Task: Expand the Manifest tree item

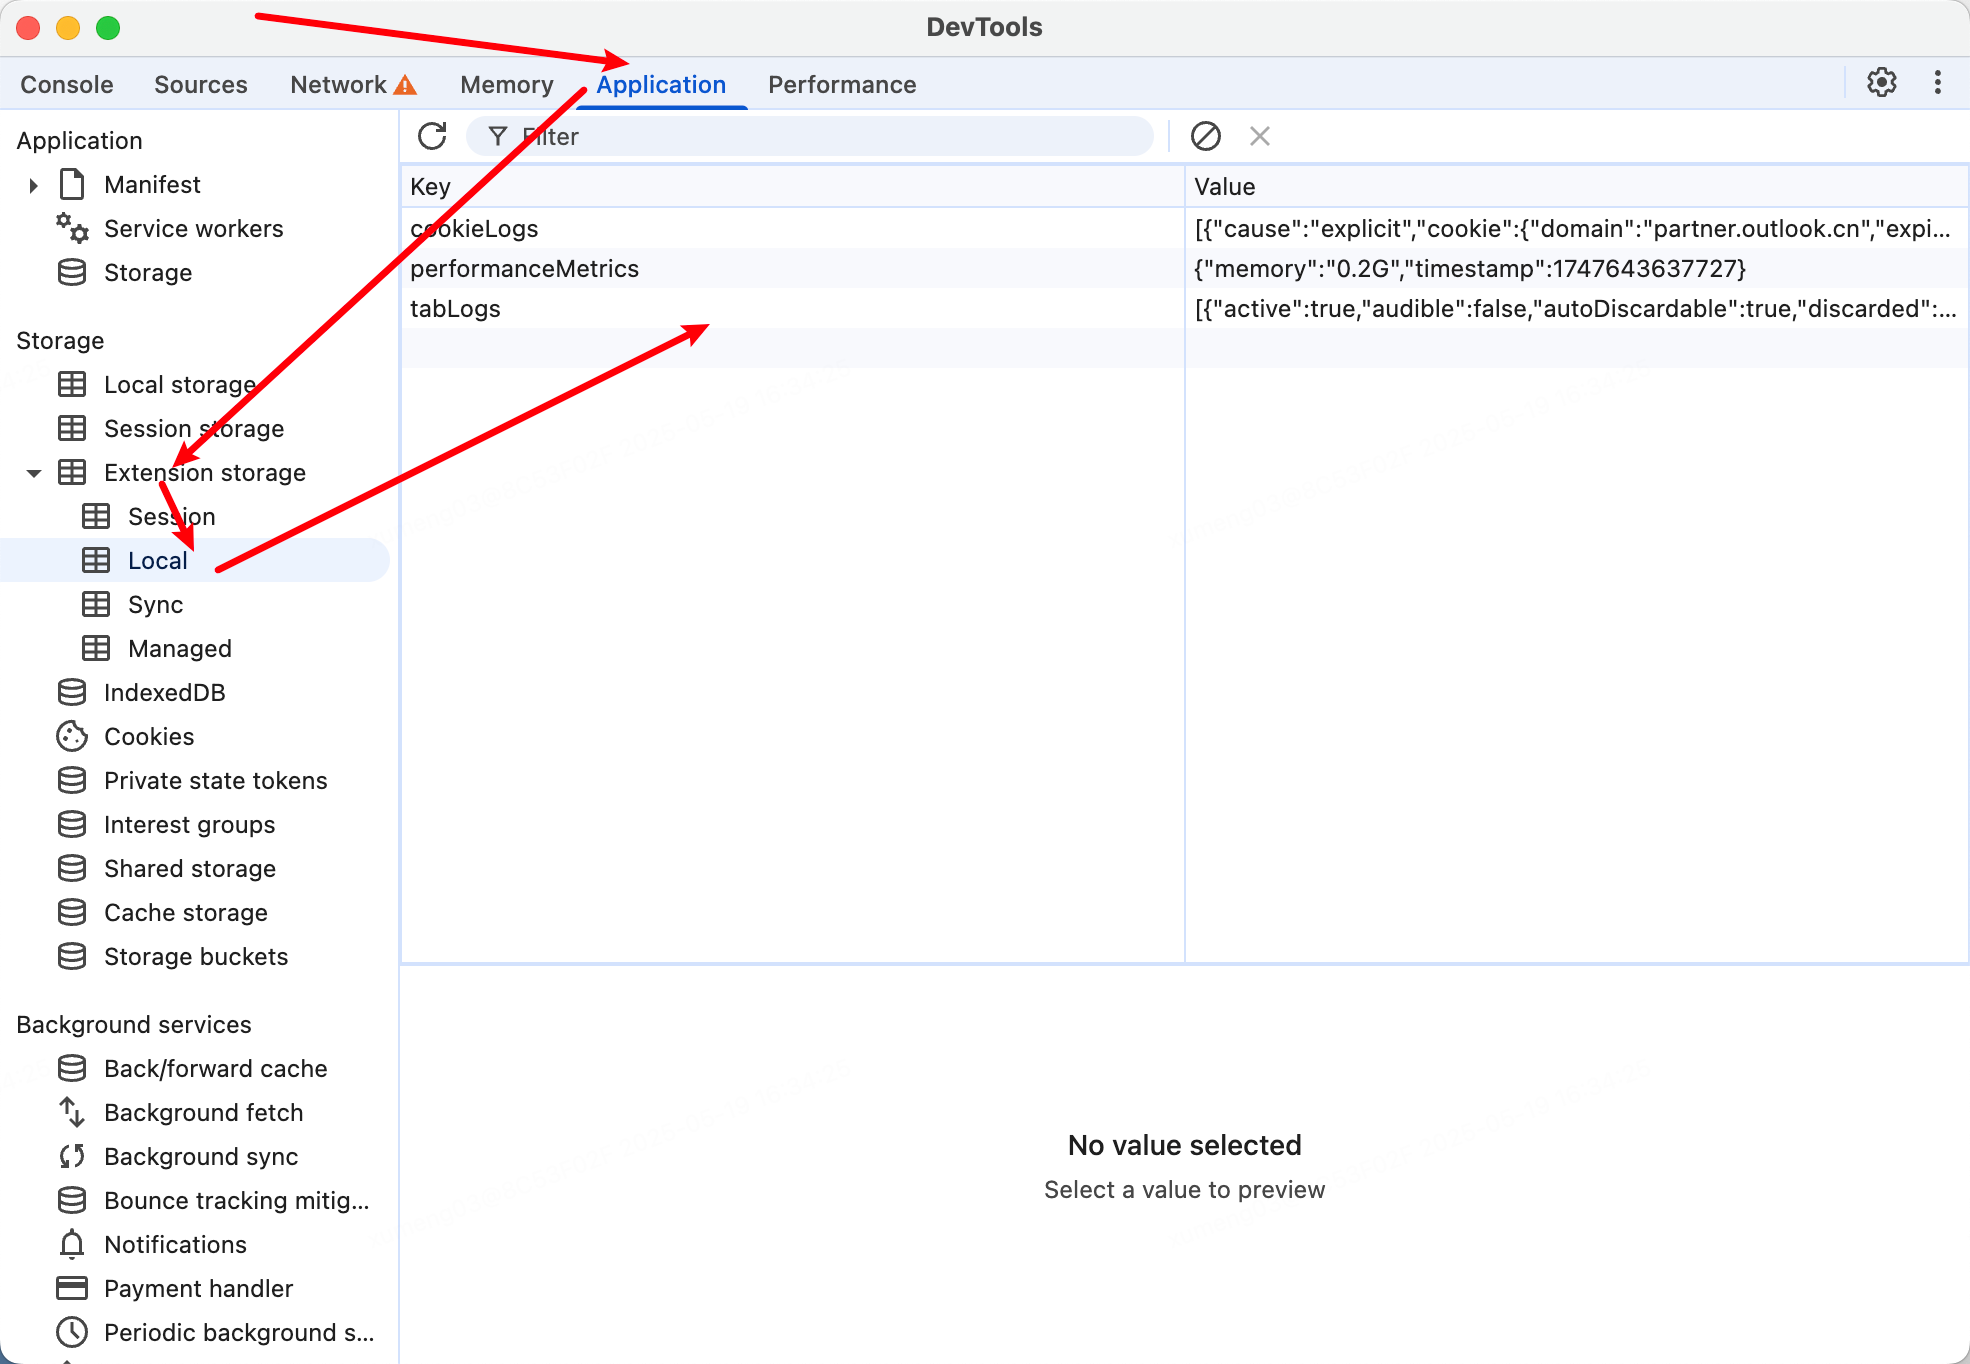Action: 34,185
